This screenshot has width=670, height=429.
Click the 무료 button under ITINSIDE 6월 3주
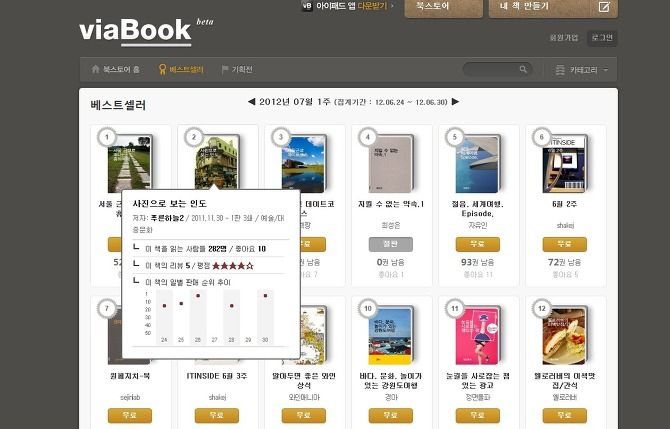217,415
